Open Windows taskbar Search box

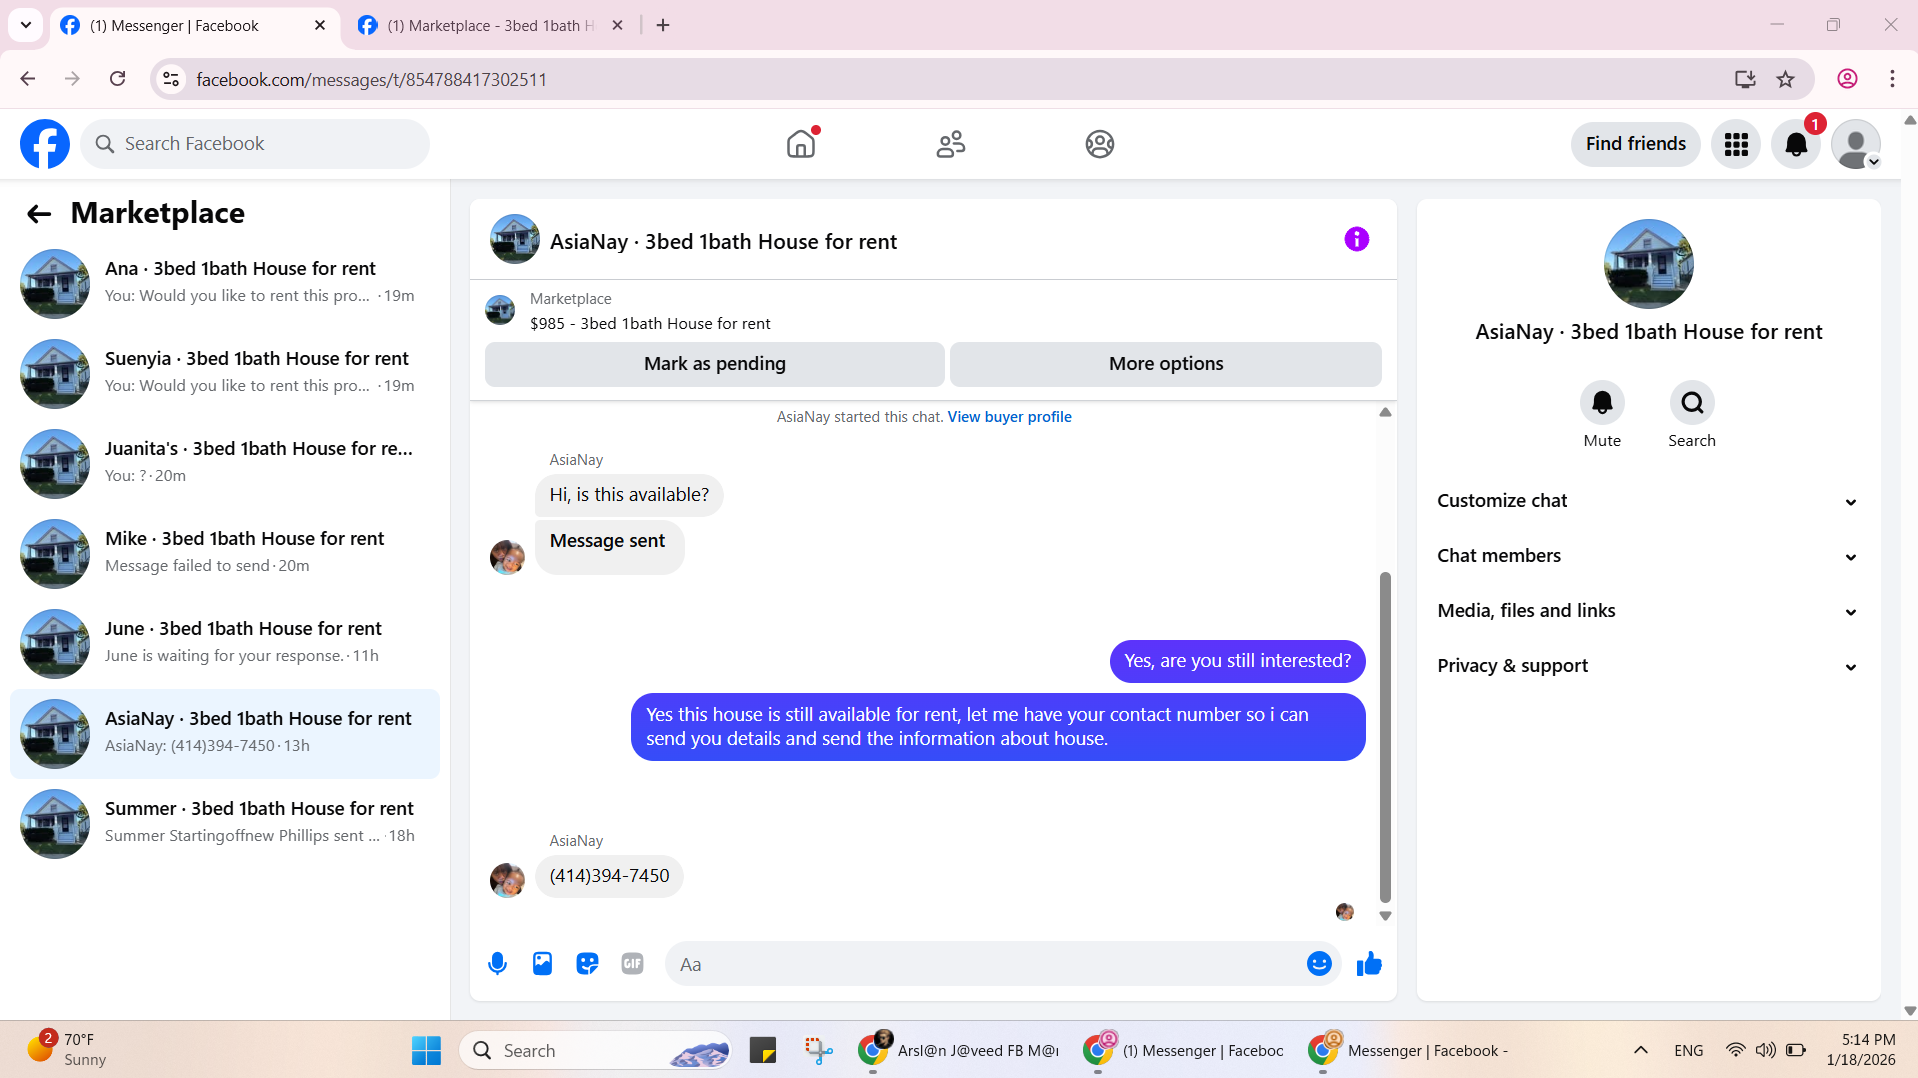pyautogui.click(x=596, y=1051)
